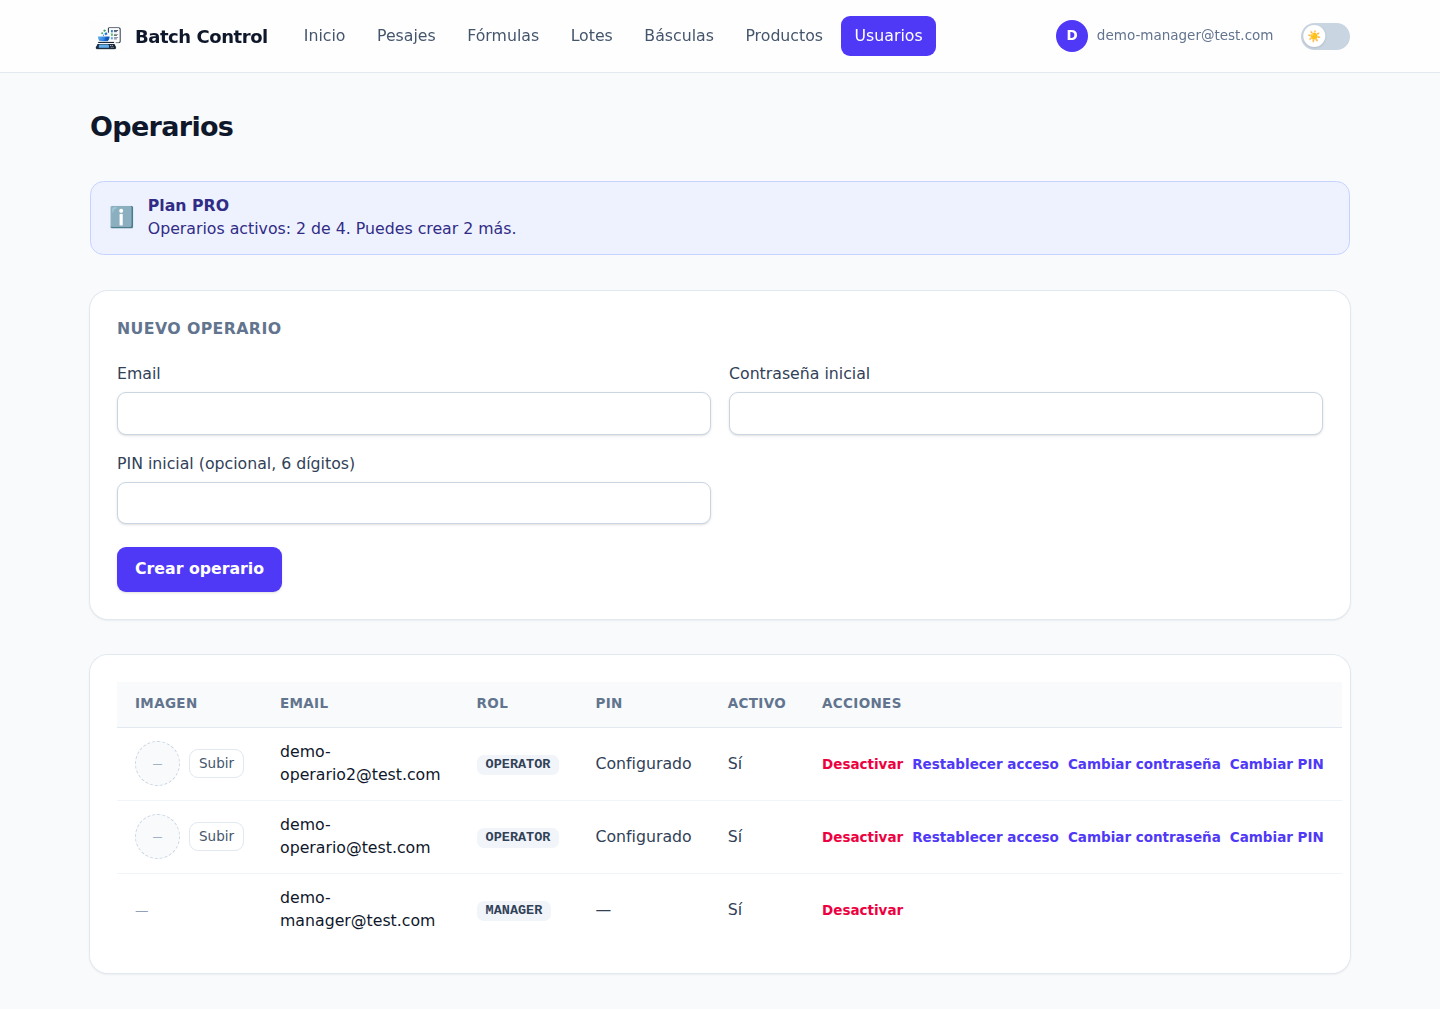Screen dimensions: 1440x1009
Task: Open the Básculas section
Action: pos(679,36)
